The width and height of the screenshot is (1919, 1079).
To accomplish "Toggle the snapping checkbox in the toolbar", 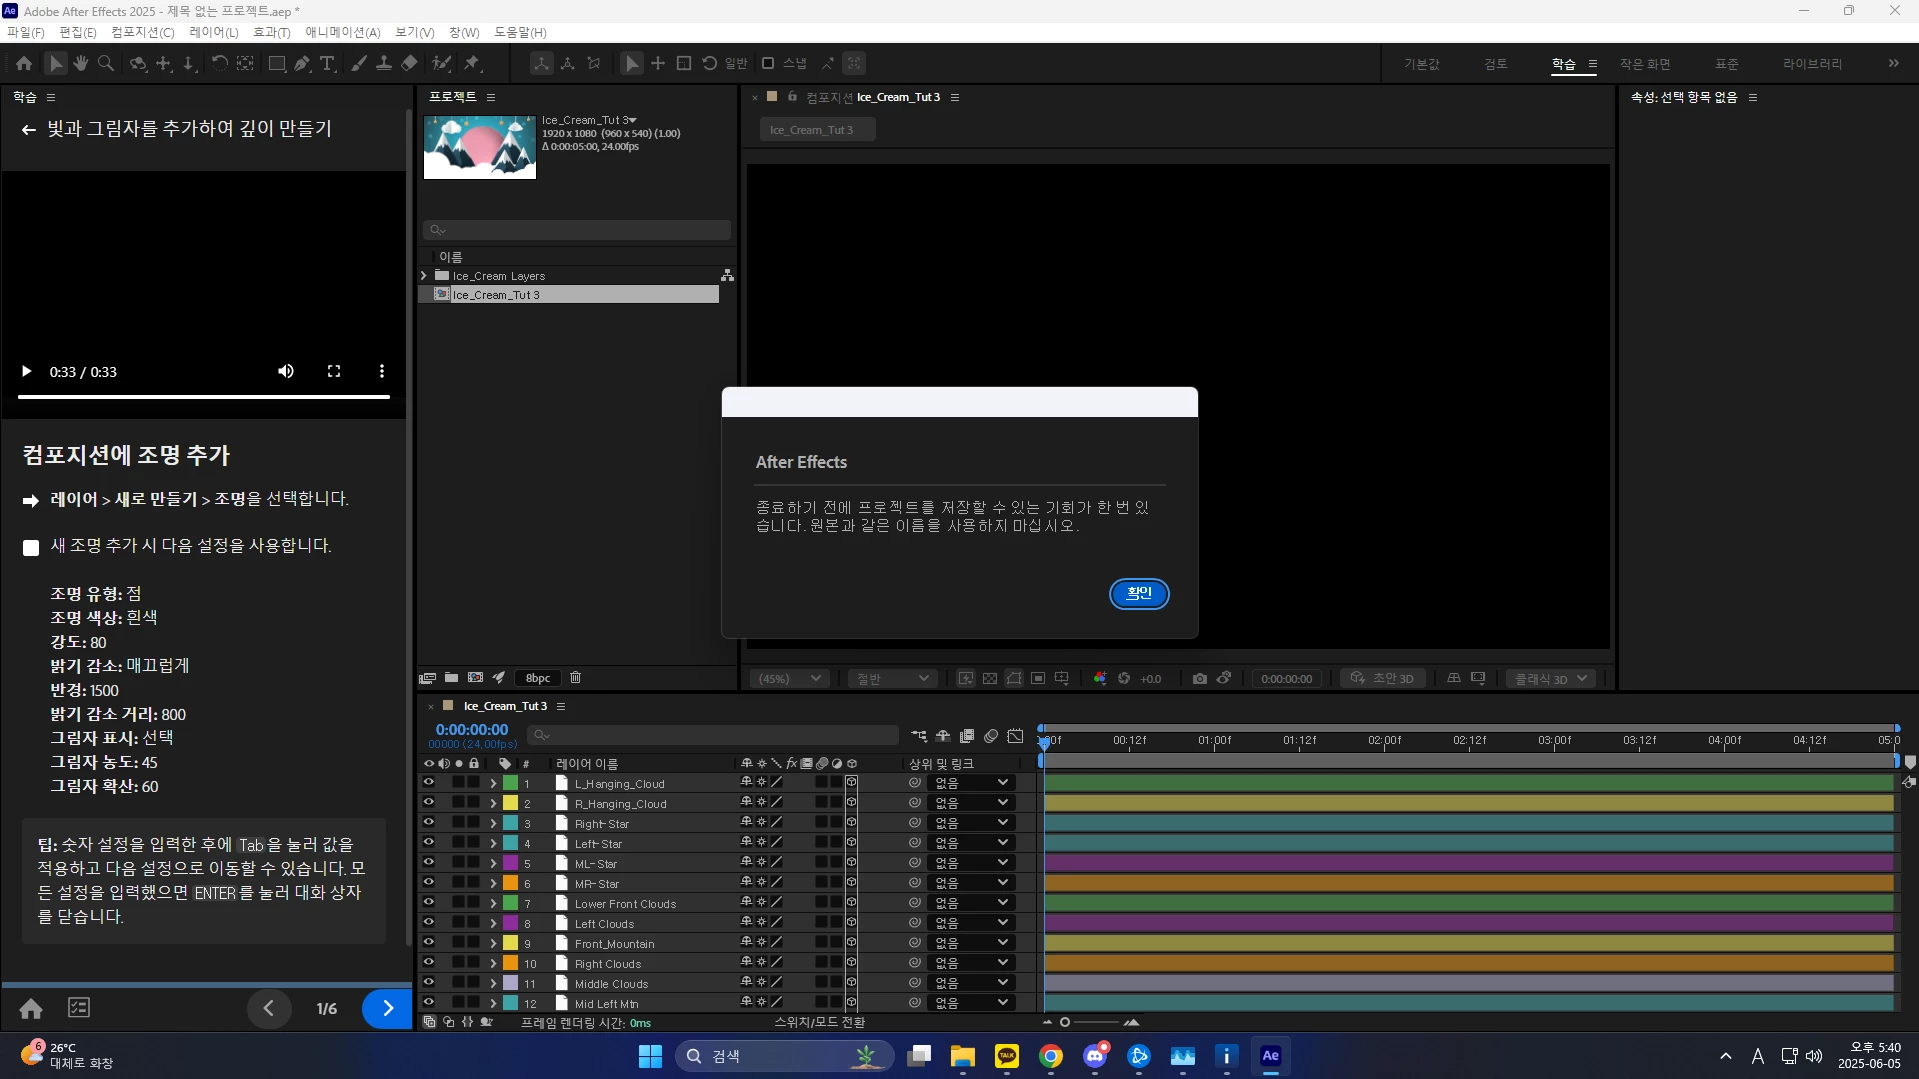I will [x=768, y=63].
